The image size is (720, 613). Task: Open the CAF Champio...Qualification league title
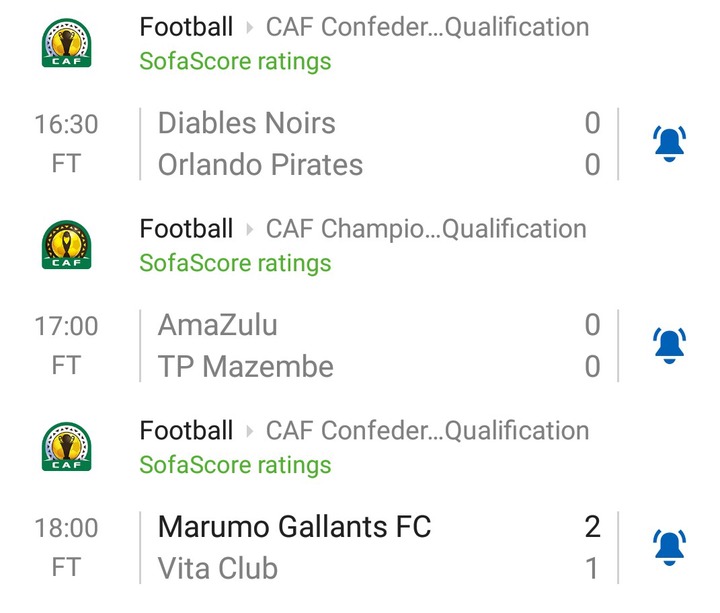click(426, 229)
